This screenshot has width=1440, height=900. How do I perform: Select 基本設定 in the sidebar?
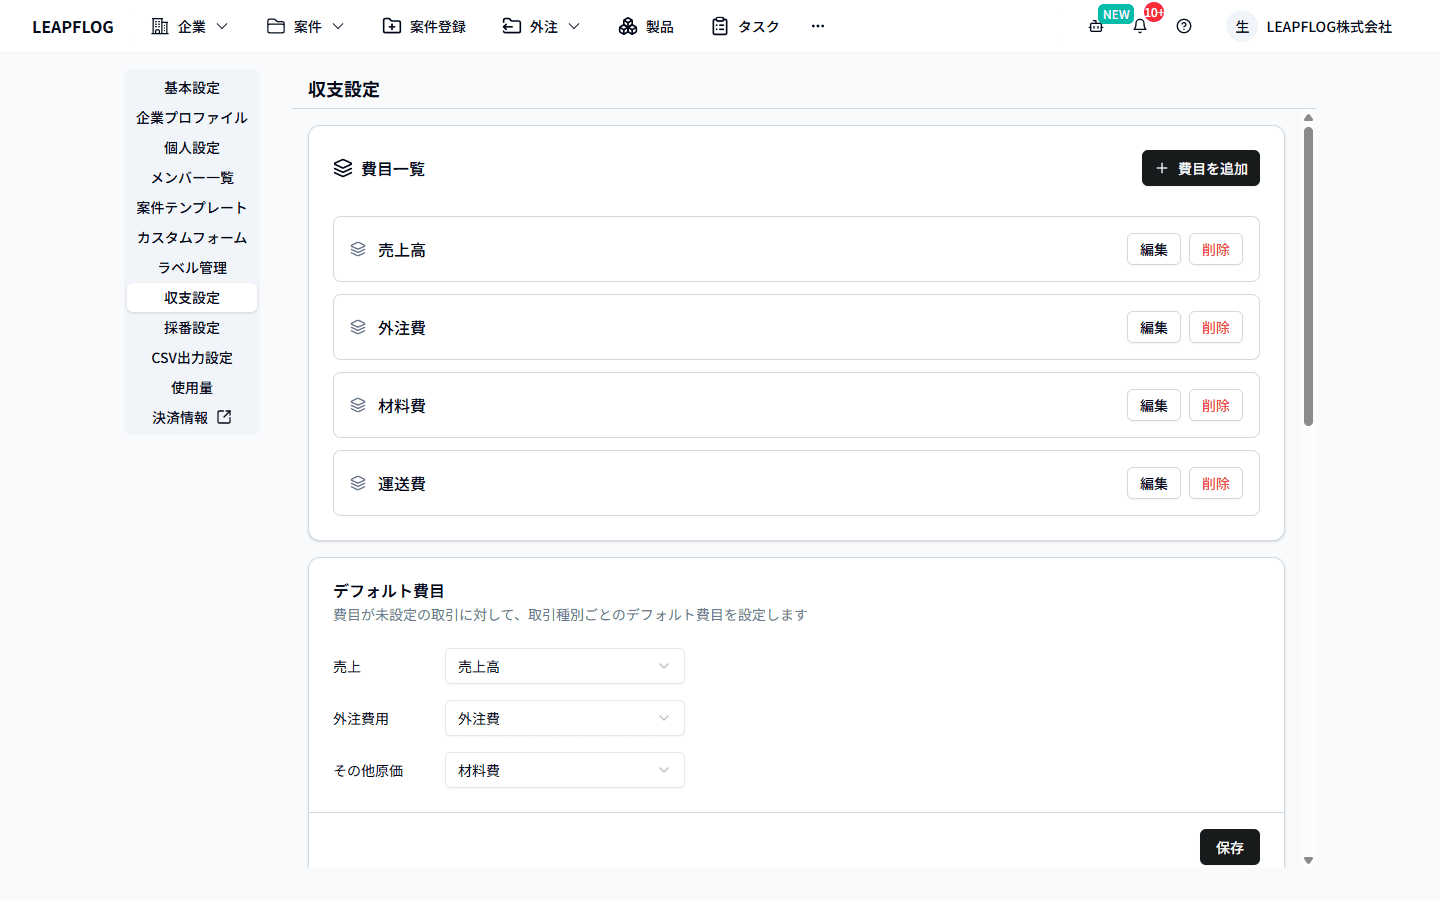pos(192,88)
